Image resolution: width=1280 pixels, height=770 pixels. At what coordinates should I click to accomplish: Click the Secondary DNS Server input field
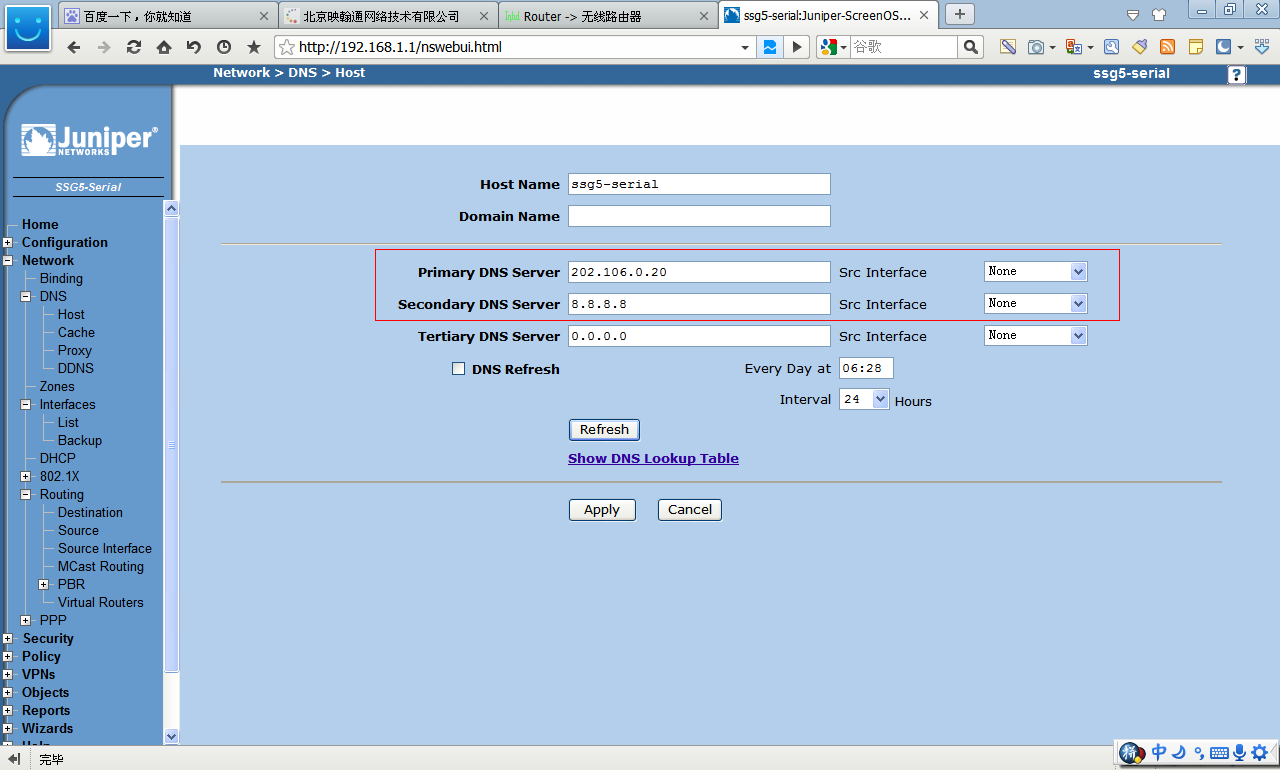698,304
